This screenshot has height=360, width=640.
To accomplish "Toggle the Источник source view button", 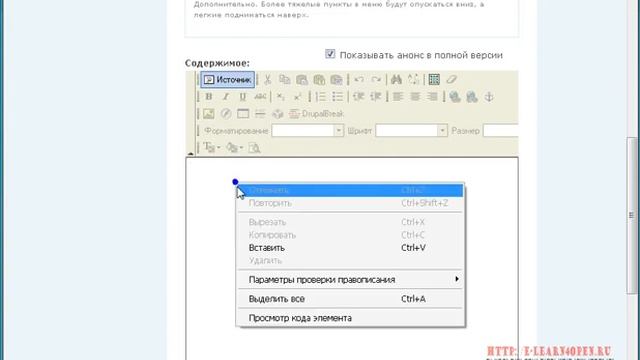I will [227, 80].
